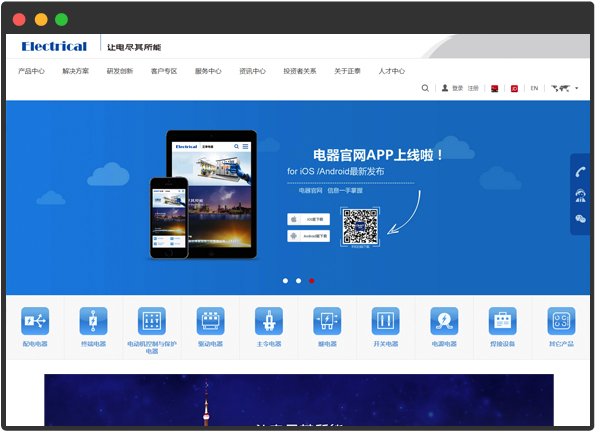
Task: Open the 产品中心 navigation menu
Action: point(31,71)
